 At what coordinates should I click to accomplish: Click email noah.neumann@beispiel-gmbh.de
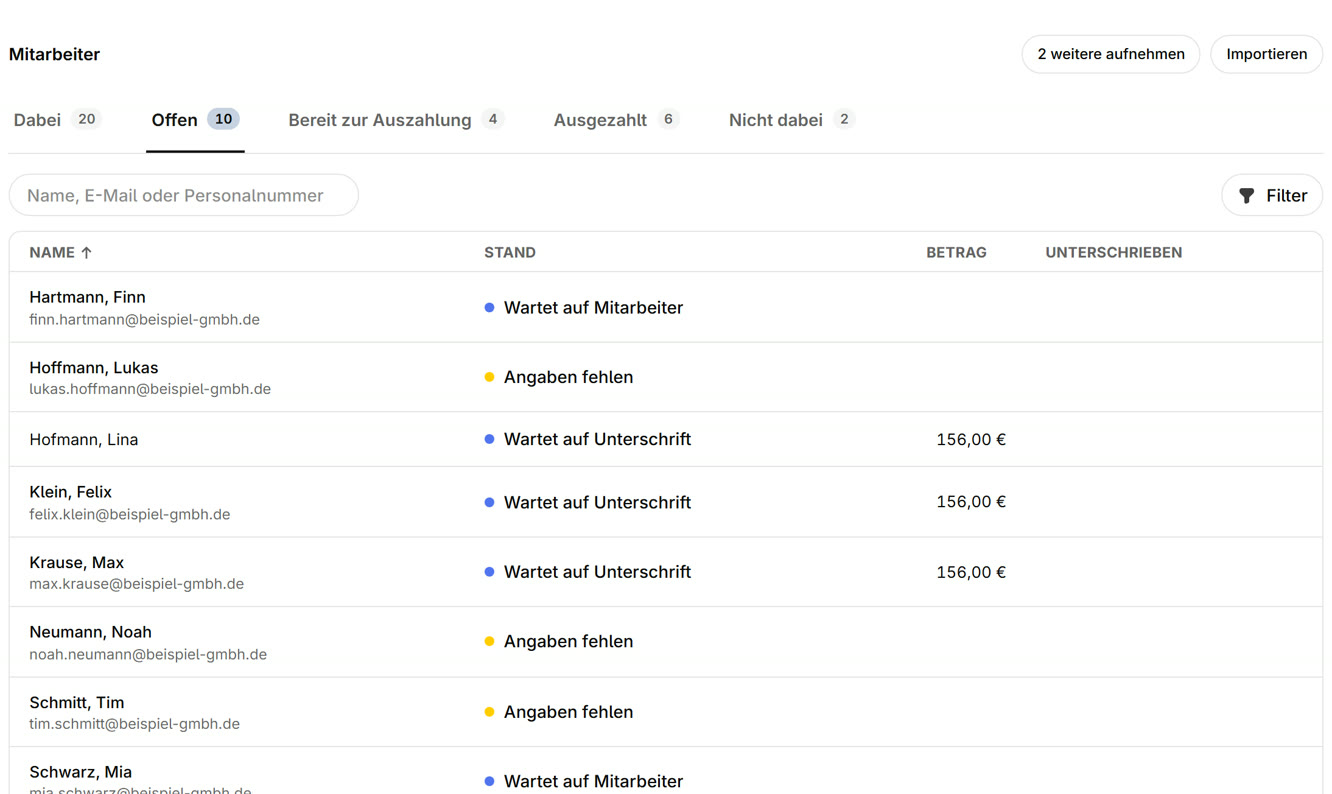click(x=148, y=655)
